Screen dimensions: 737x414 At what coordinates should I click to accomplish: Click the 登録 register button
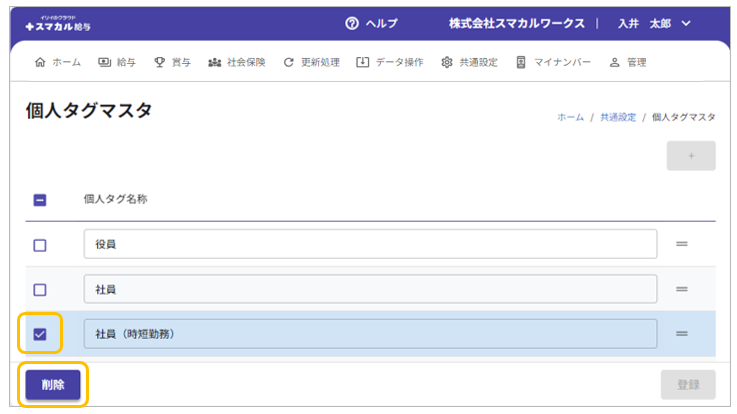687,385
